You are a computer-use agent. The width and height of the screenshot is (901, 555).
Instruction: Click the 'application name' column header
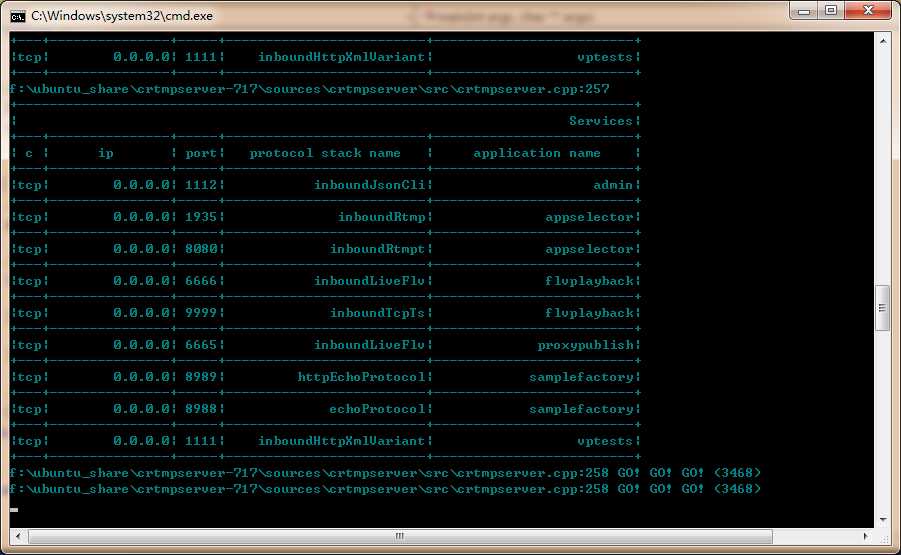tap(537, 153)
